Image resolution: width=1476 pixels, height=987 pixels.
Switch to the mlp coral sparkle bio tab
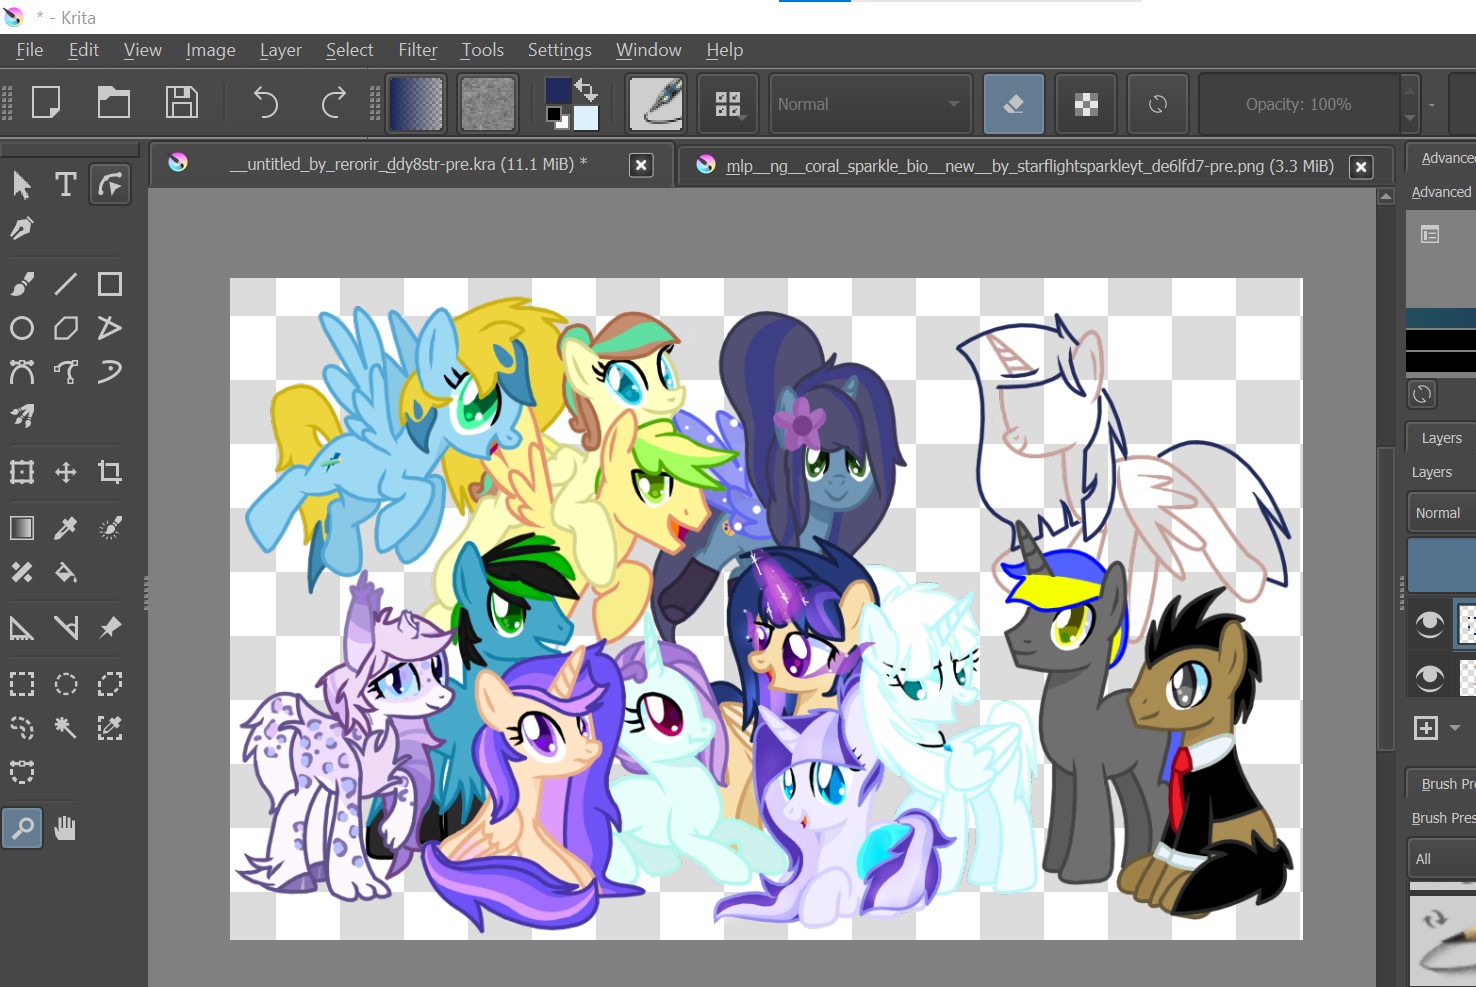pos(1029,166)
